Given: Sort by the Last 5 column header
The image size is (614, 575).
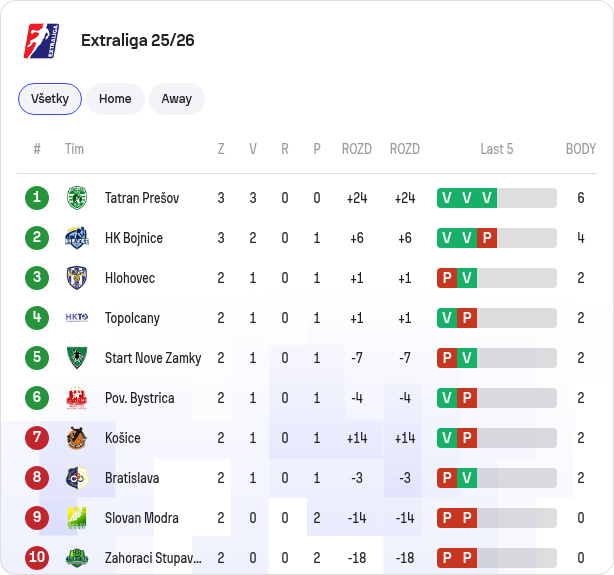Looking at the screenshot, I should [x=497, y=149].
